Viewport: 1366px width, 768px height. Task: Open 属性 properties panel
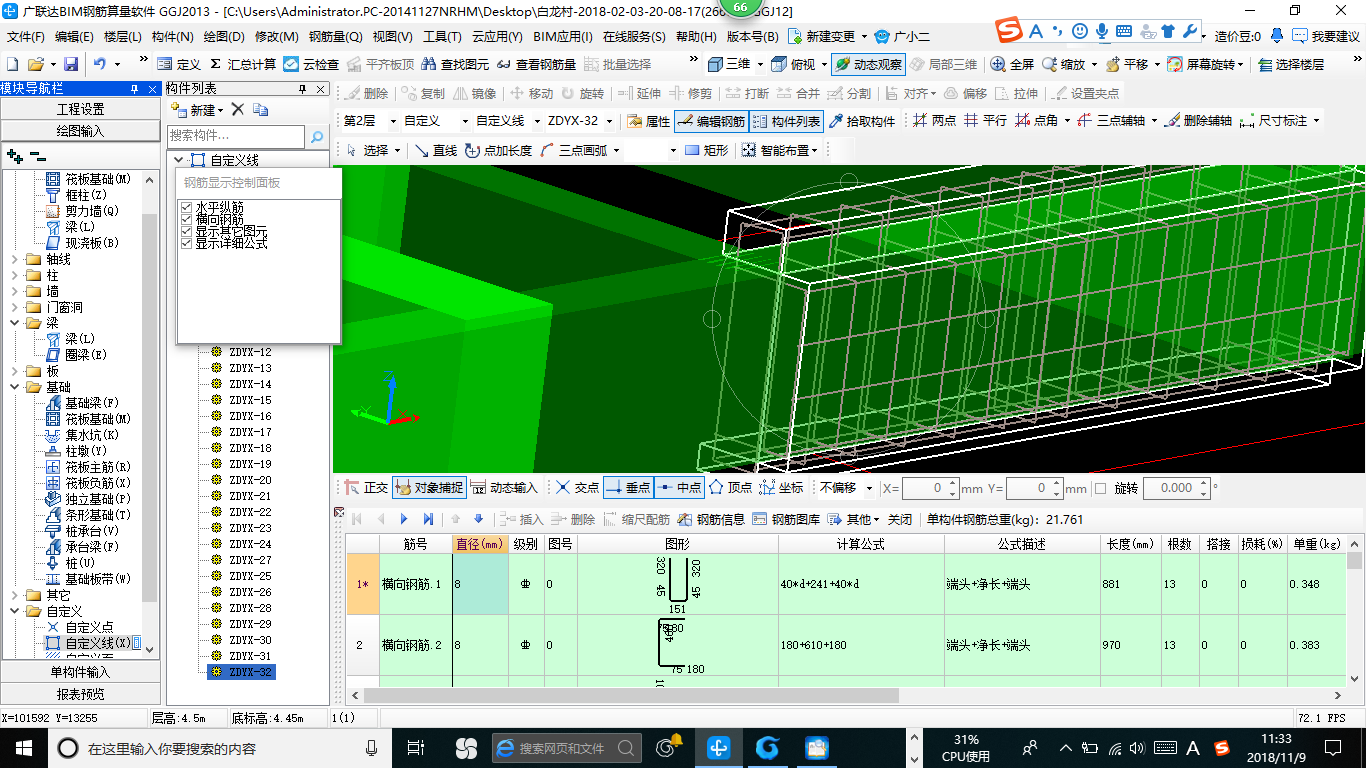click(647, 121)
